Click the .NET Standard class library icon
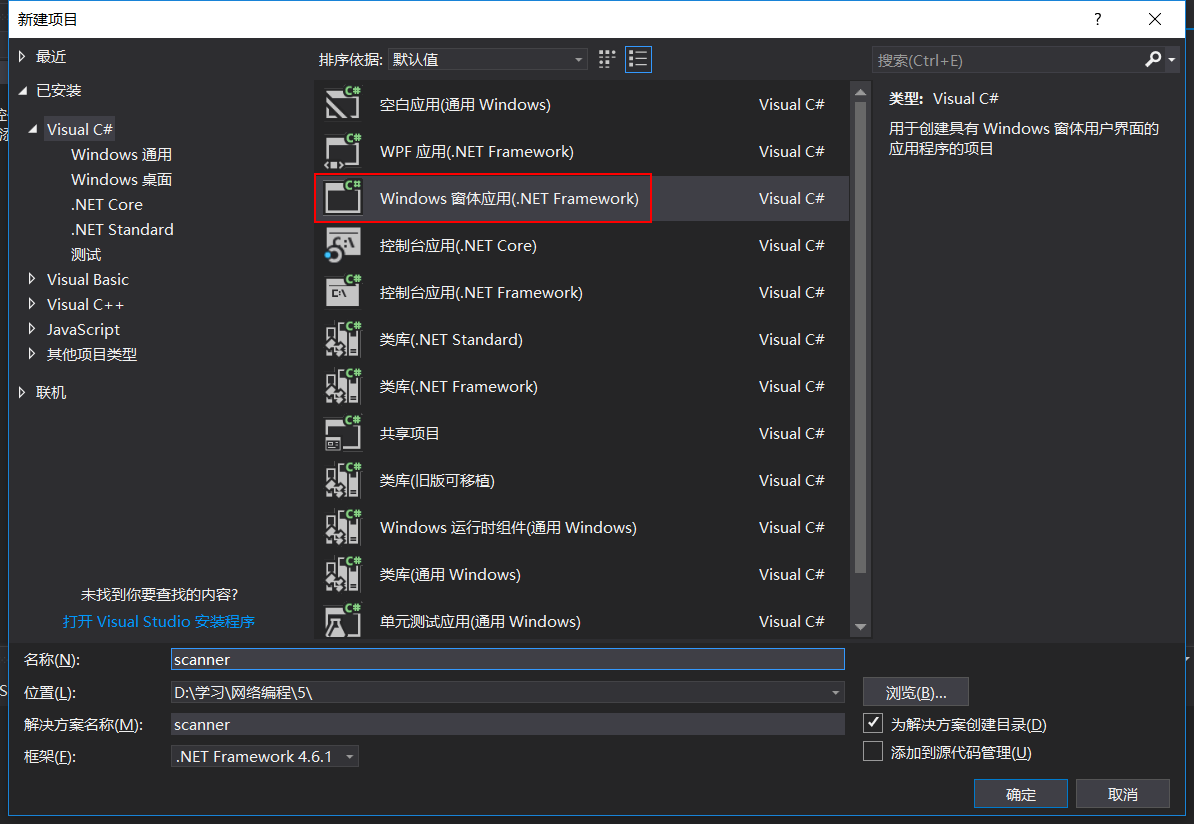The height and width of the screenshot is (824, 1194). pos(343,339)
